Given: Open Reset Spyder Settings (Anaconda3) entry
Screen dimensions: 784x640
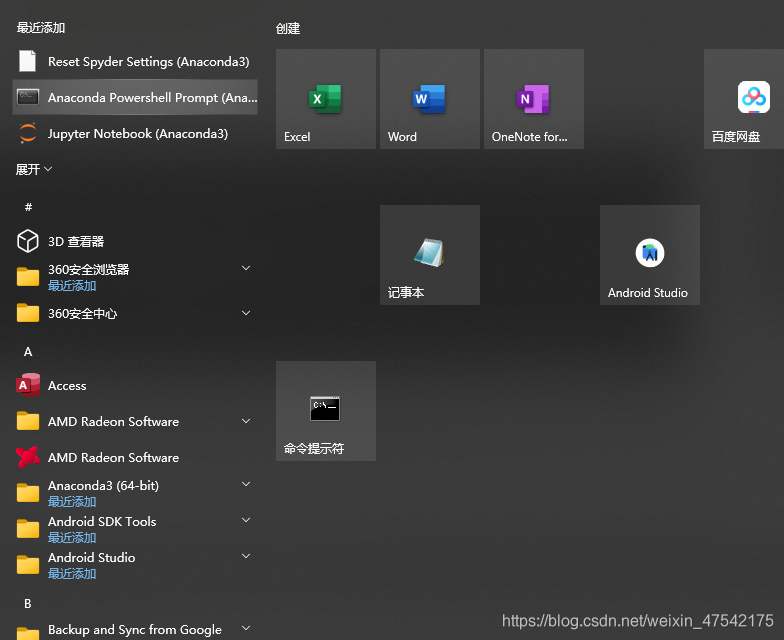Looking at the screenshot, I should 148,62.
